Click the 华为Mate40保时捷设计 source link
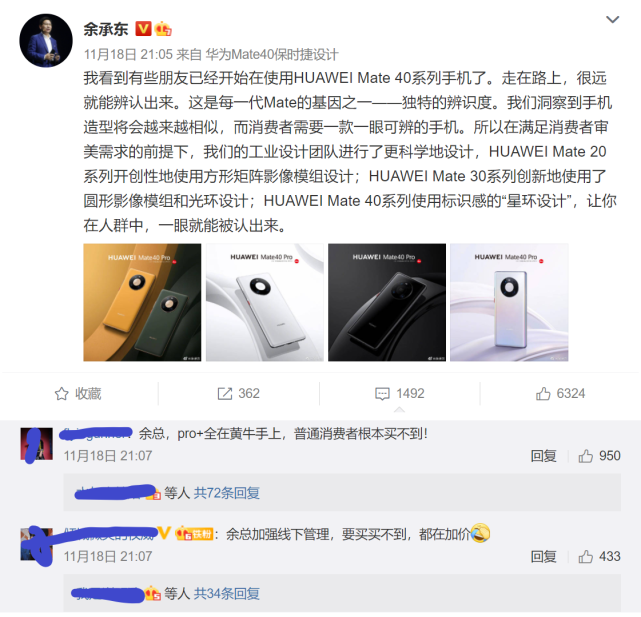641x617 pixels. [272, 54]
